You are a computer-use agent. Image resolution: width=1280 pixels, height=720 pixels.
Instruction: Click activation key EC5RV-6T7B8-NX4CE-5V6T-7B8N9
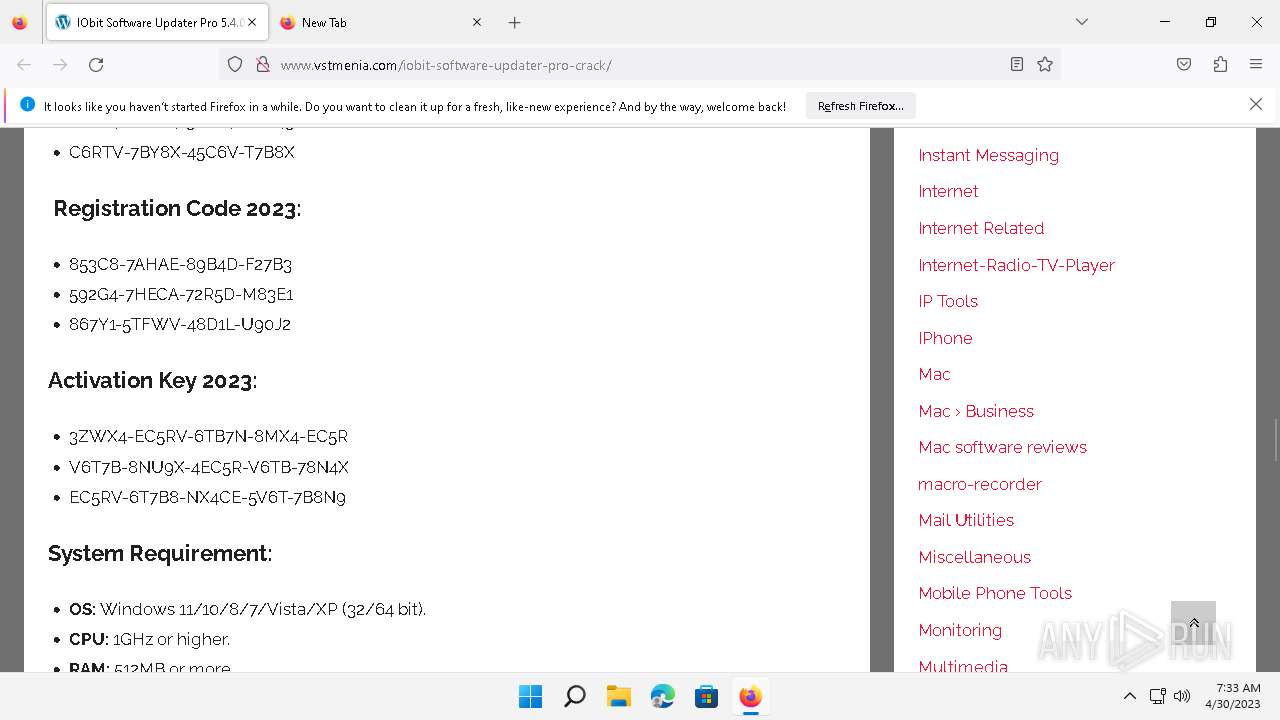coord(207,497)
